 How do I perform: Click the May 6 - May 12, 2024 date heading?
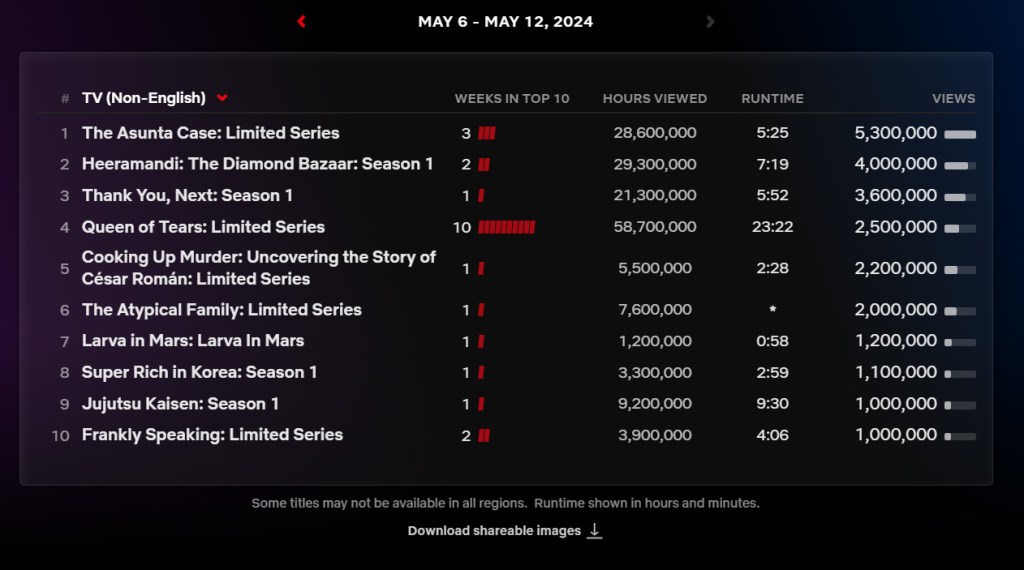(x=505, y=21)
